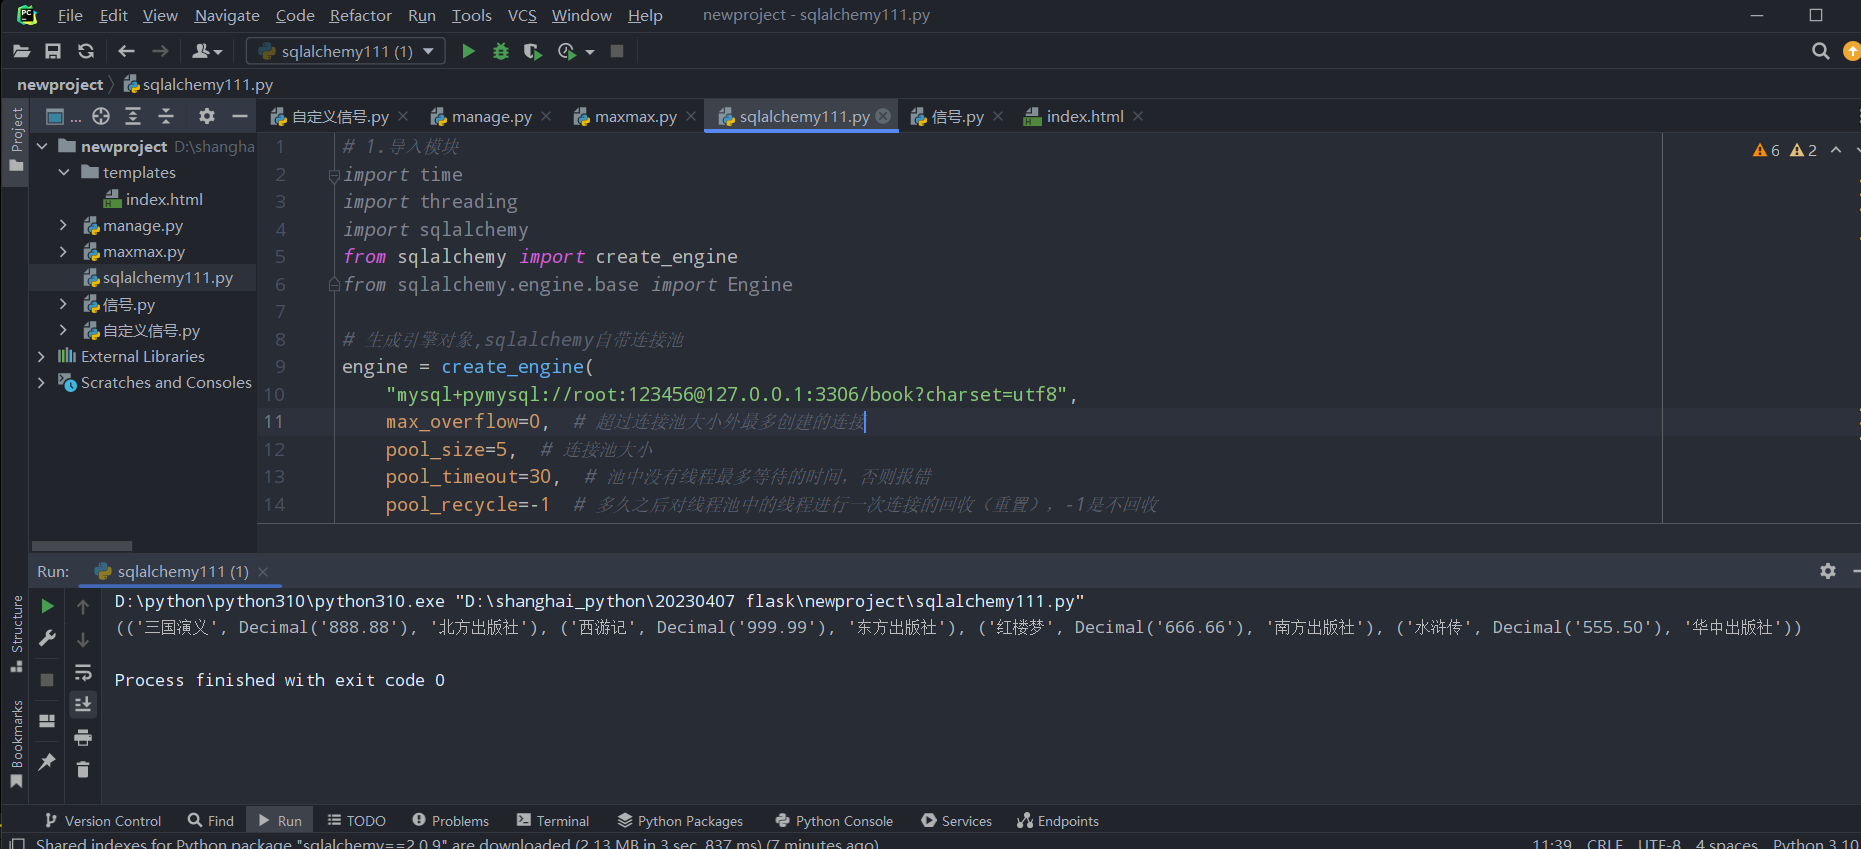This screenshot has width=1861, height=849.
Task: Collapse the newproject root folder
Action: [42, 146]
